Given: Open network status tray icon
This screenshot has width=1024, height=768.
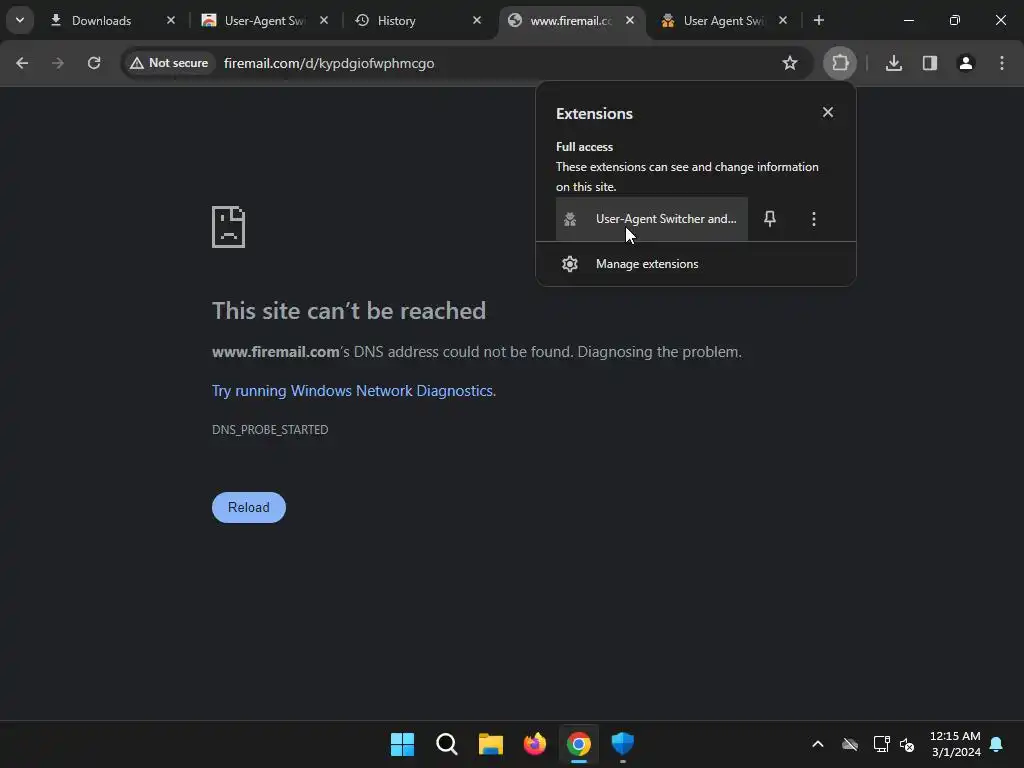Looking at the screenshot, I should tap(882, 744).
